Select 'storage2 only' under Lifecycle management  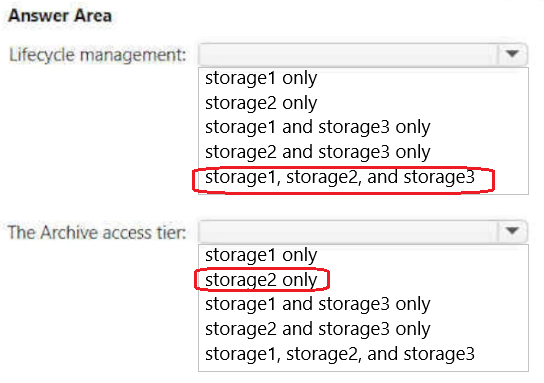pos(261,103)
